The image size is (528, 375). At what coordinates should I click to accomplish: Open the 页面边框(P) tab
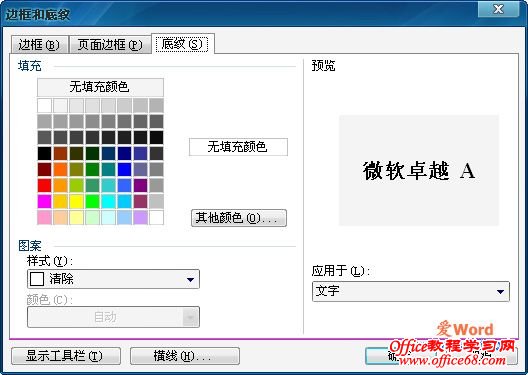pyautogui.click(x=110, y=44)
